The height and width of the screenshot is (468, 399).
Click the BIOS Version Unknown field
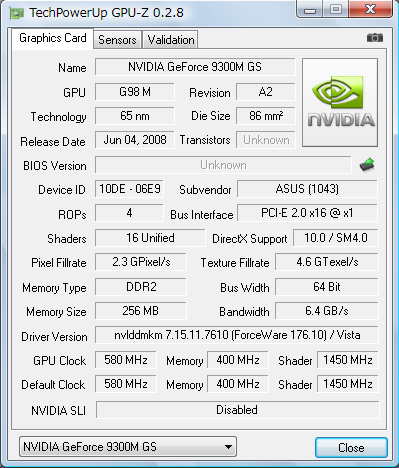coord(223,165)
